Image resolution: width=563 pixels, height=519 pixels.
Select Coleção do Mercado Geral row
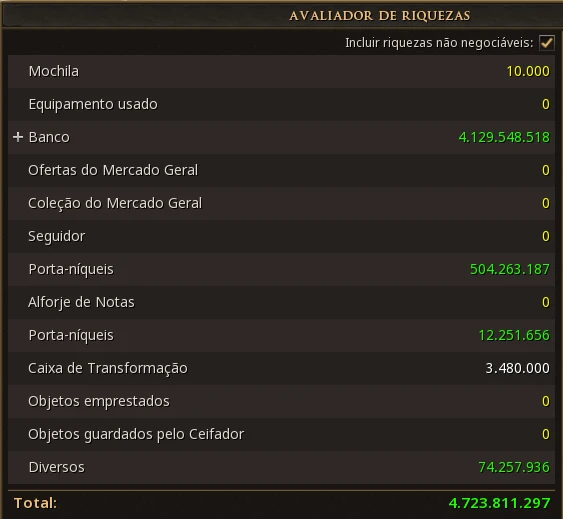(x=281, y=204)
